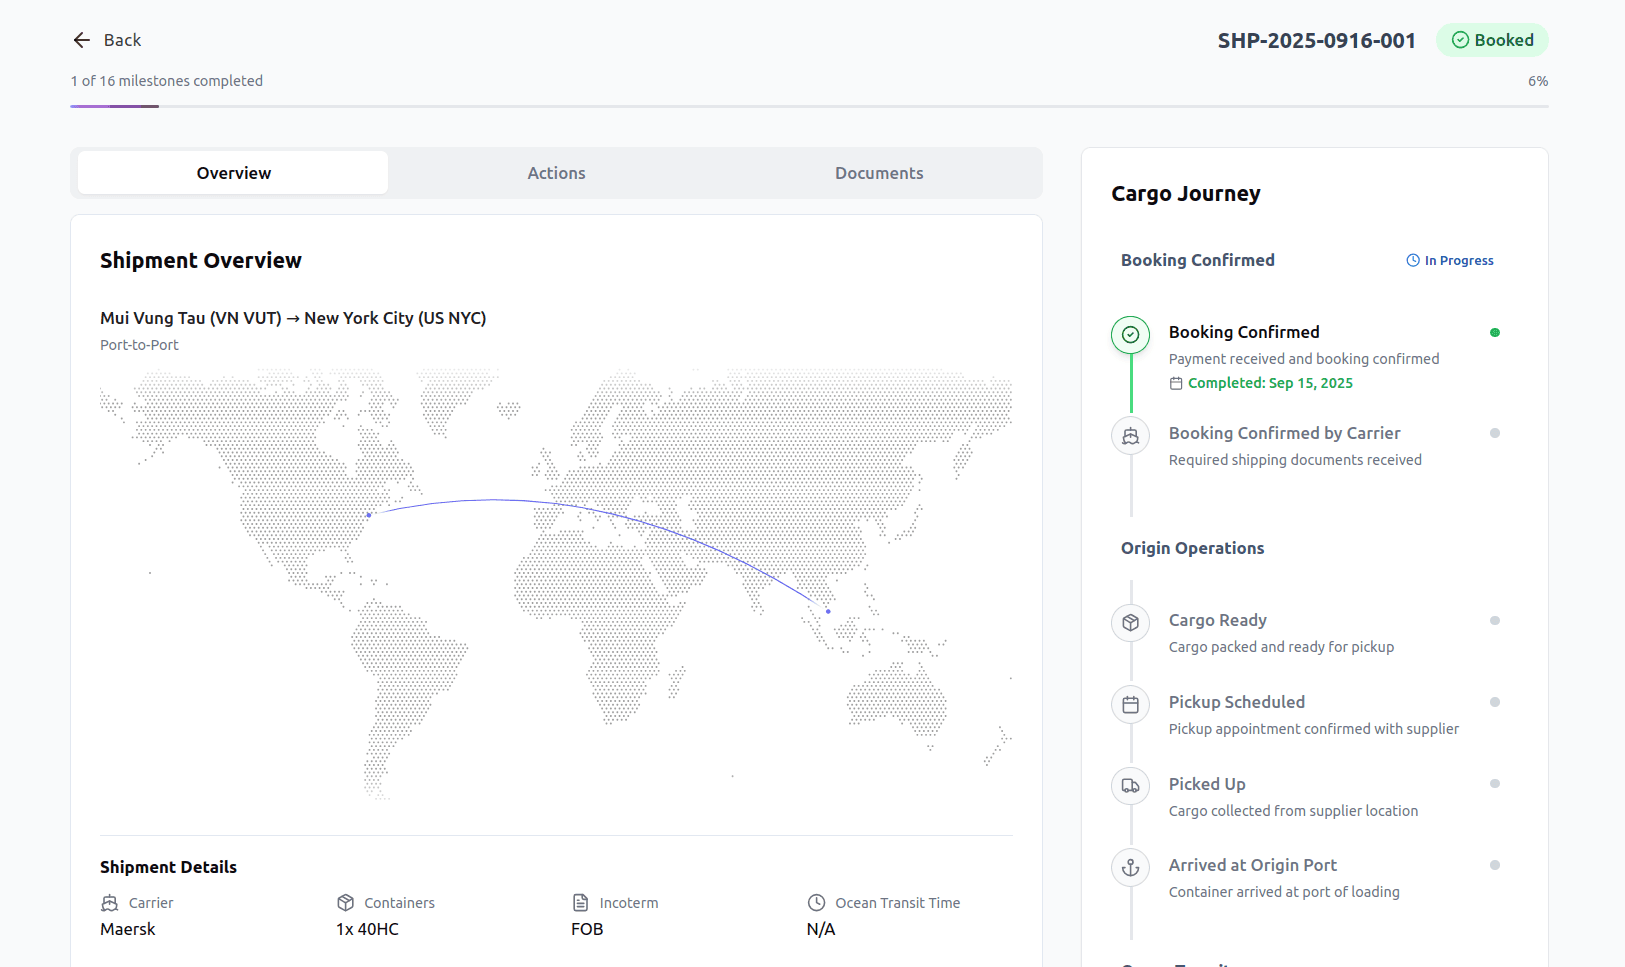Click the Ocean Transit Time clock icon
This screenshot has width=1625, height=967.
[x=816, y=902]
